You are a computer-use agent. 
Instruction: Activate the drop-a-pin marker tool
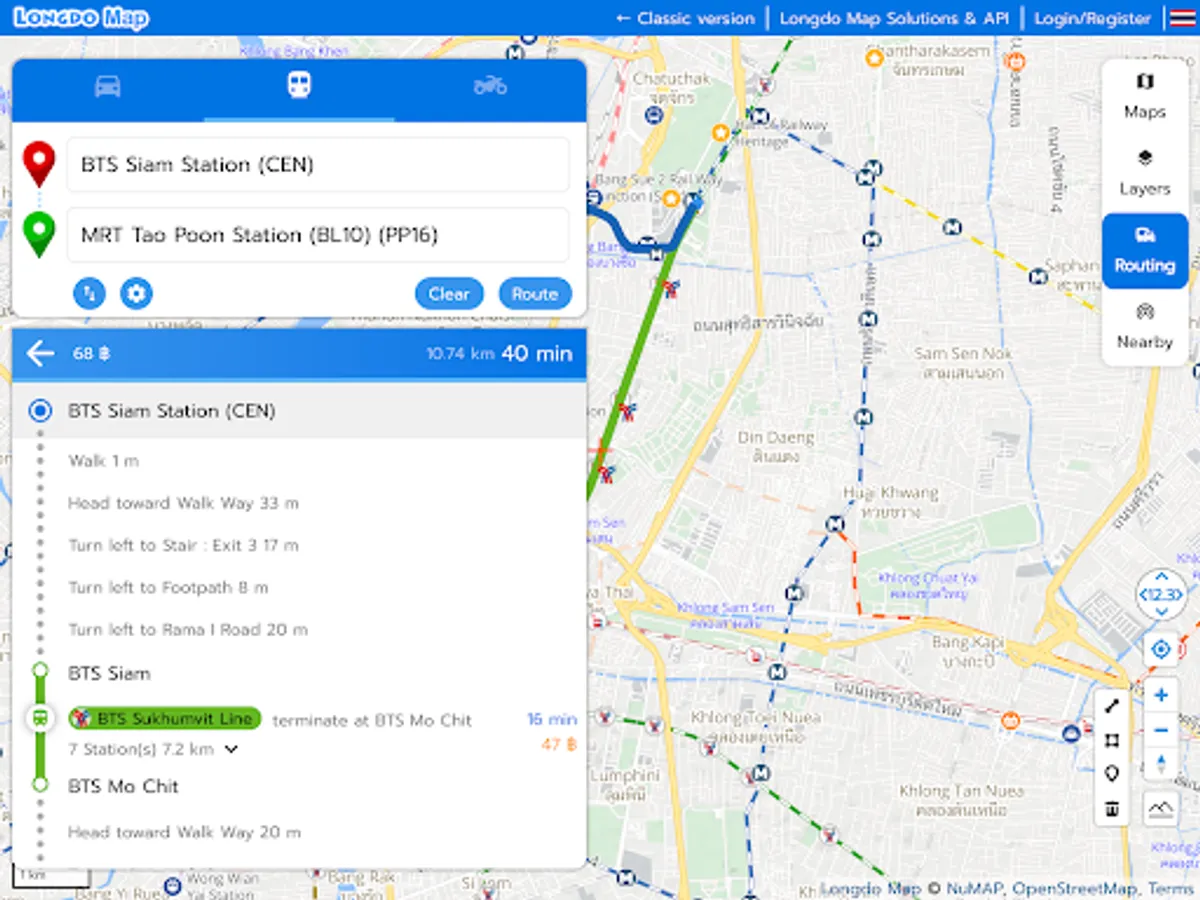pyautogui.click(x=1112, y=772)
